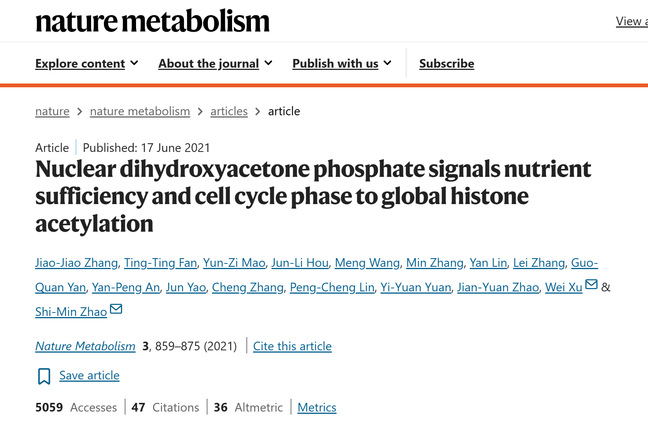Screen dimensions: 648x421
Task: Click the Cite this article link
Action: point(292,346)
